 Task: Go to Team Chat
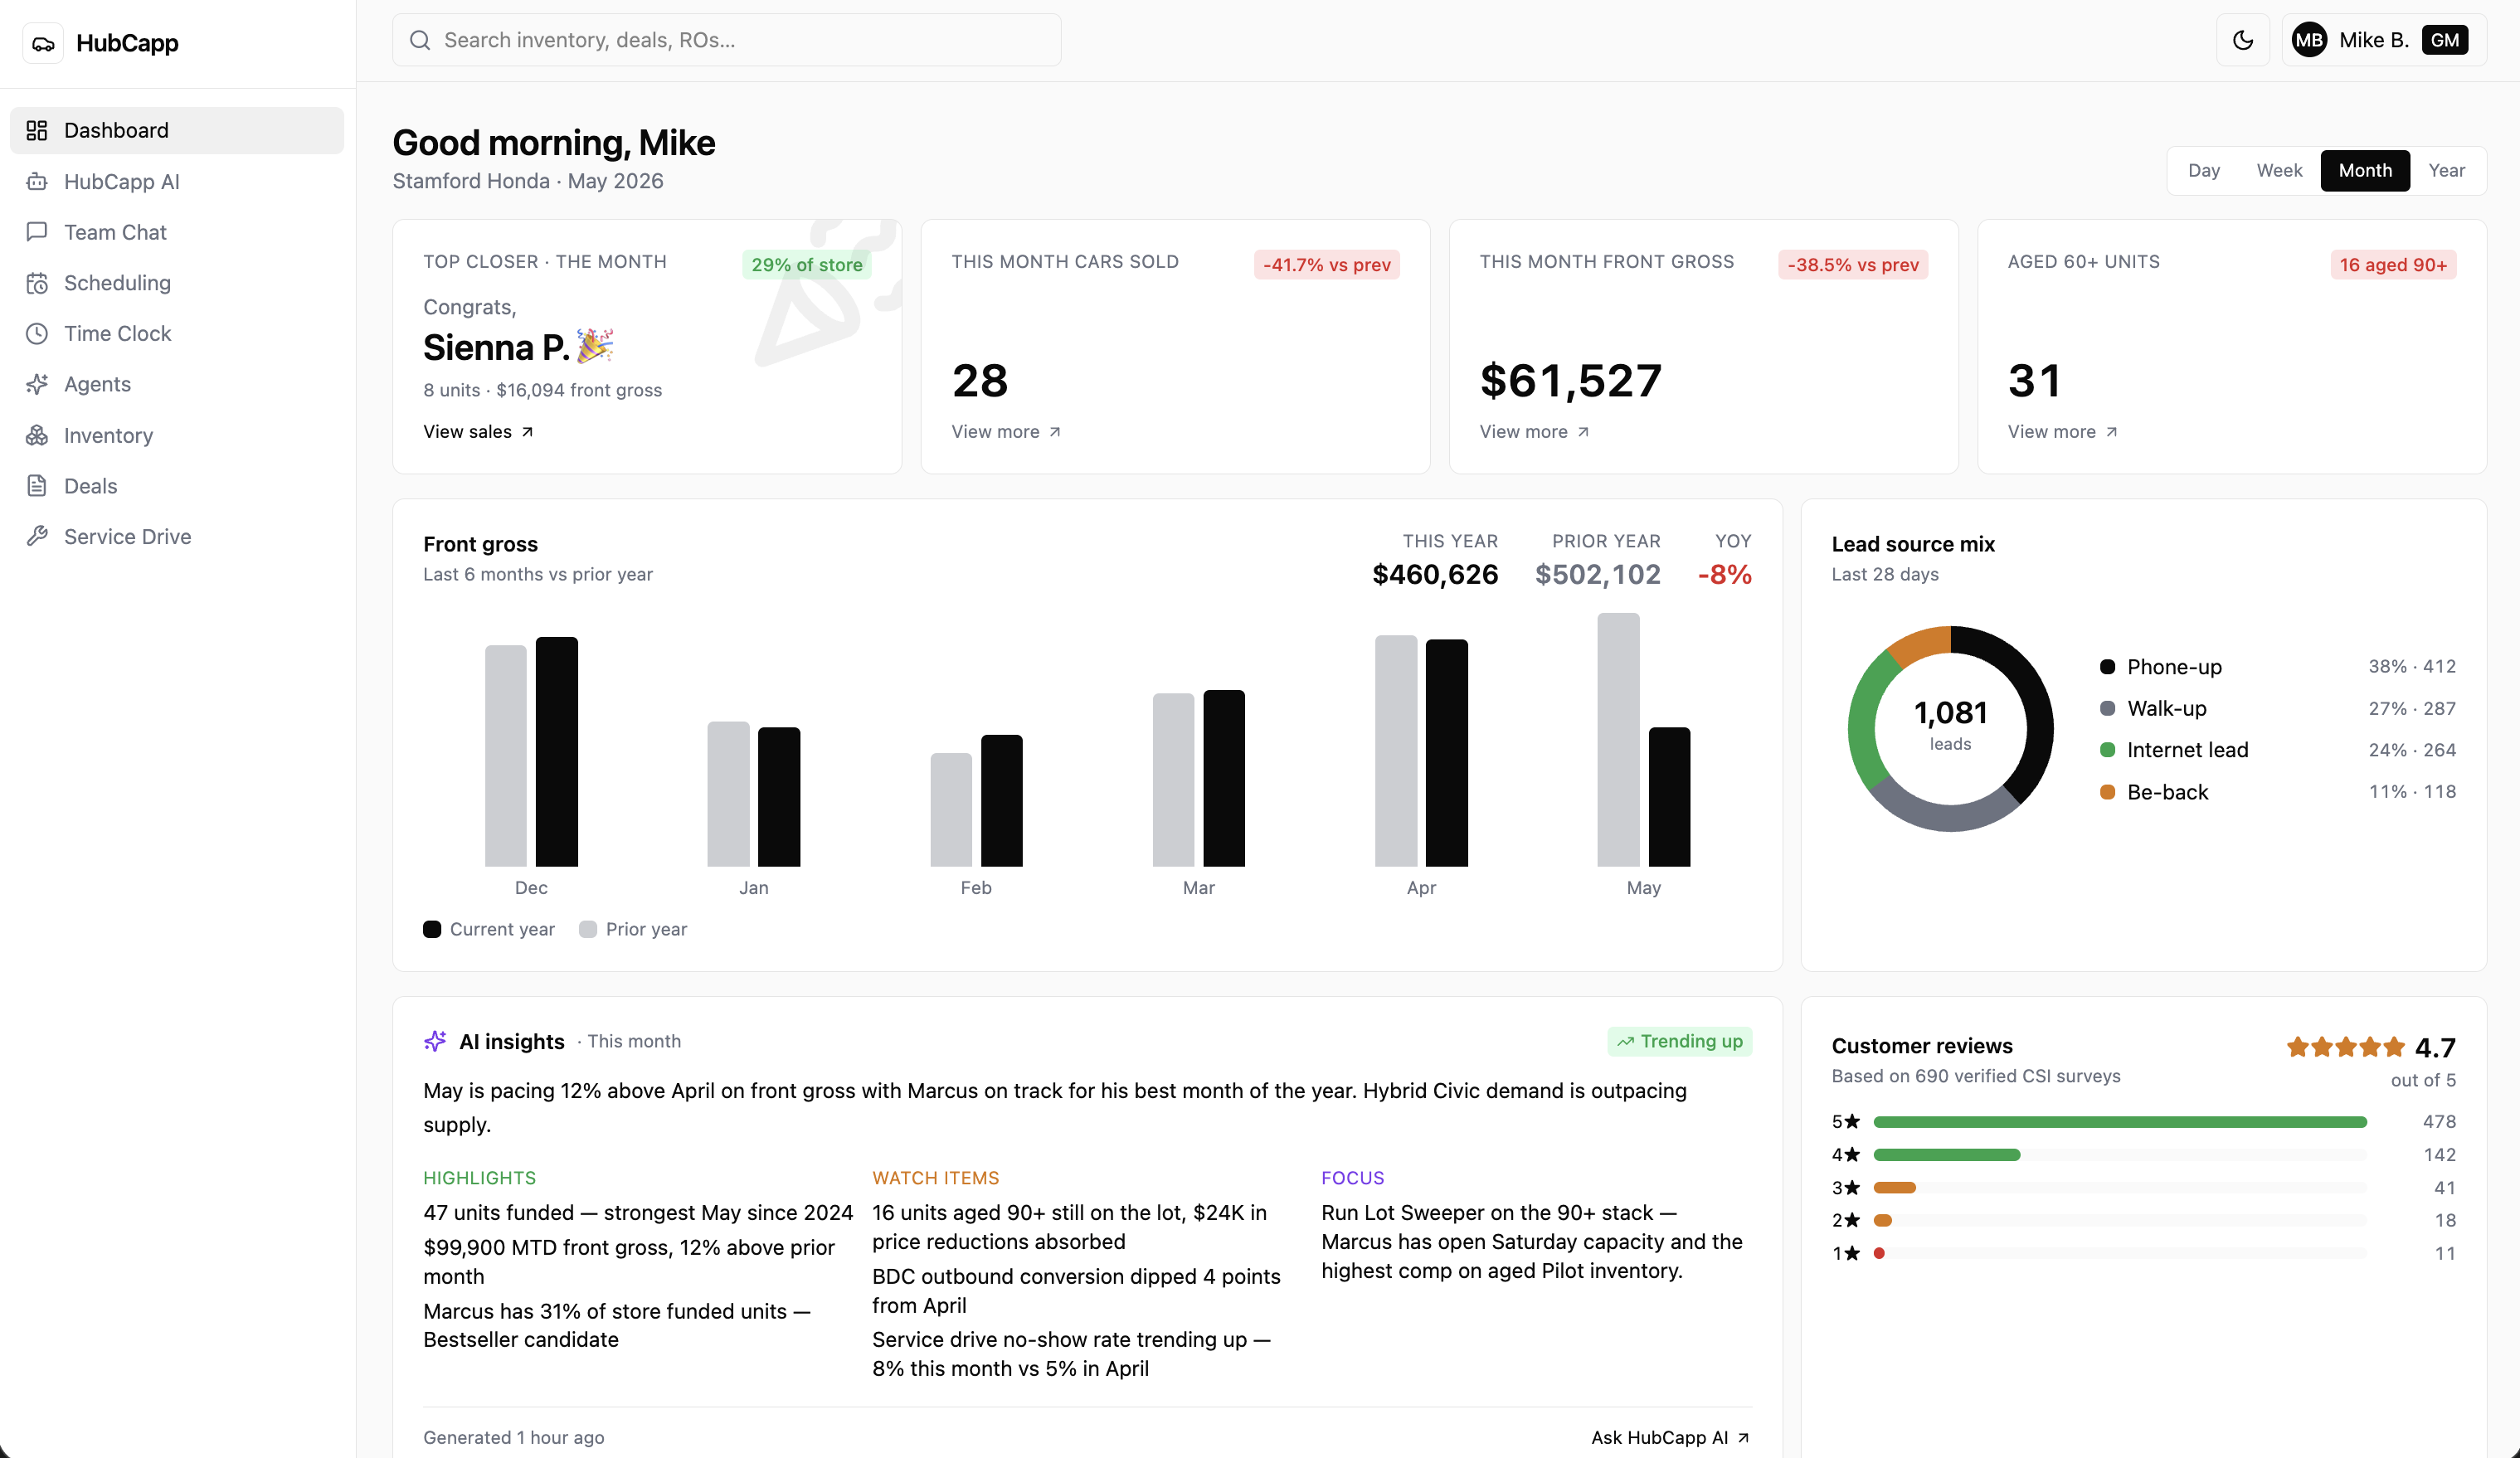click(x=177, y=232)
